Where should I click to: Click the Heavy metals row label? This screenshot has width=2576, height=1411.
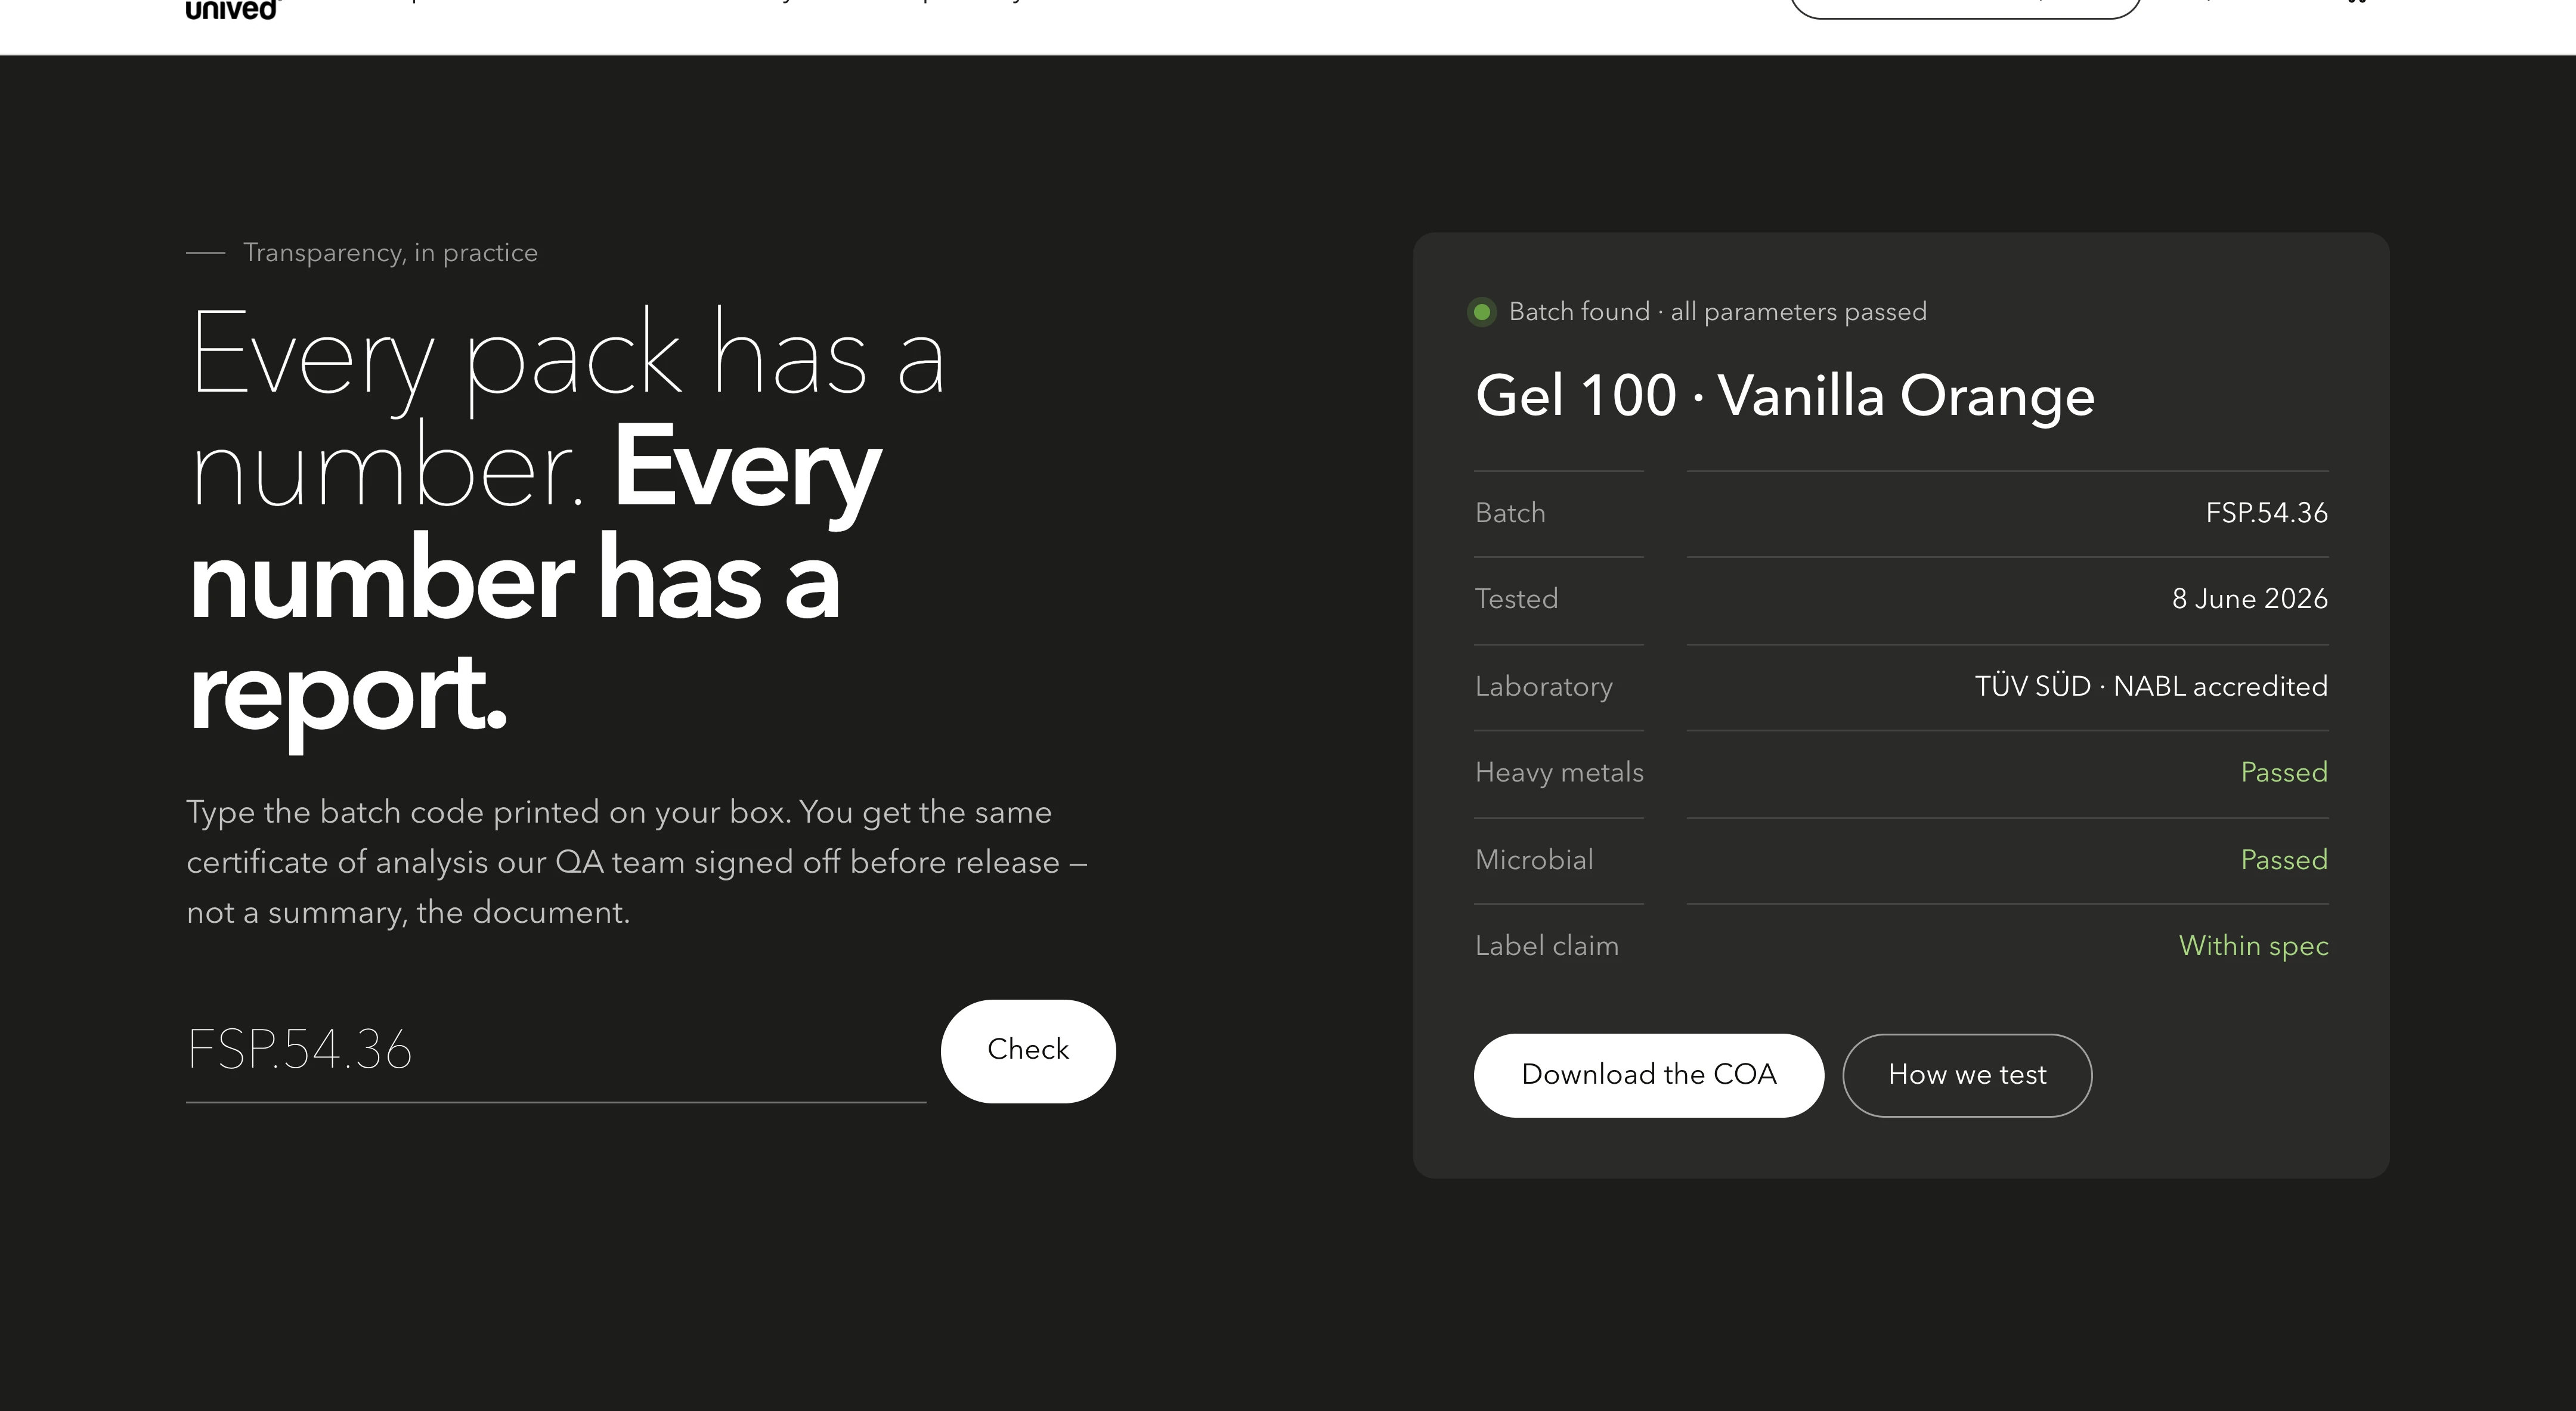[1559, 772]
